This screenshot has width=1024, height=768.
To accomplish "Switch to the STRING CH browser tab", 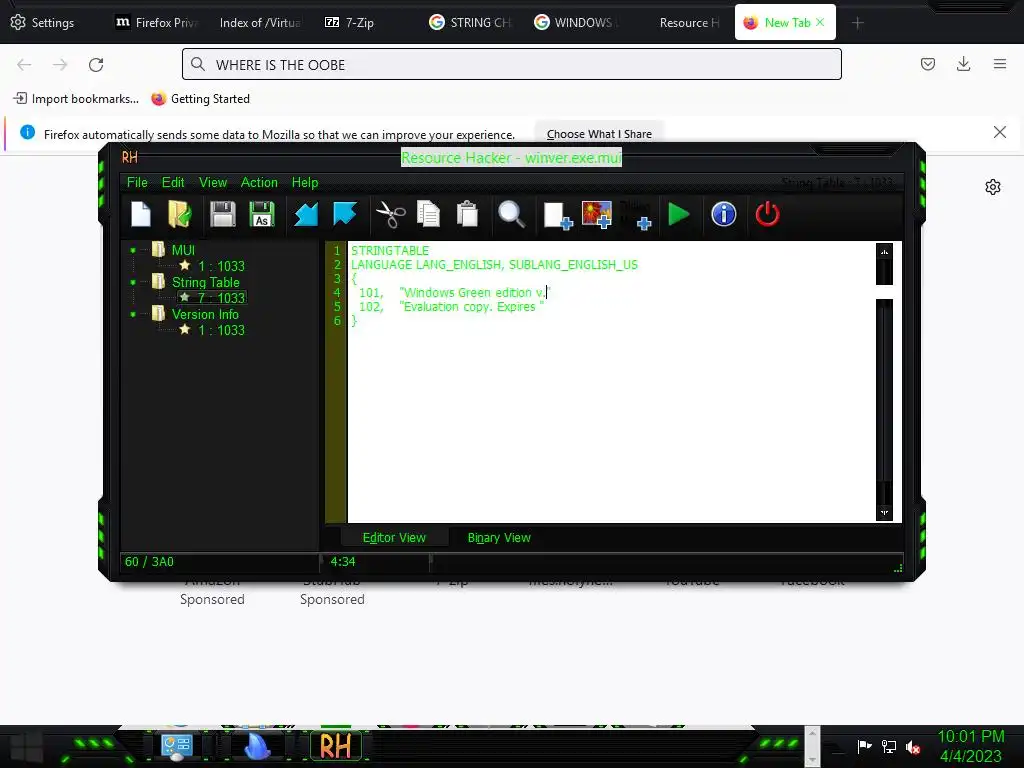I will click(x=470, y=22).
